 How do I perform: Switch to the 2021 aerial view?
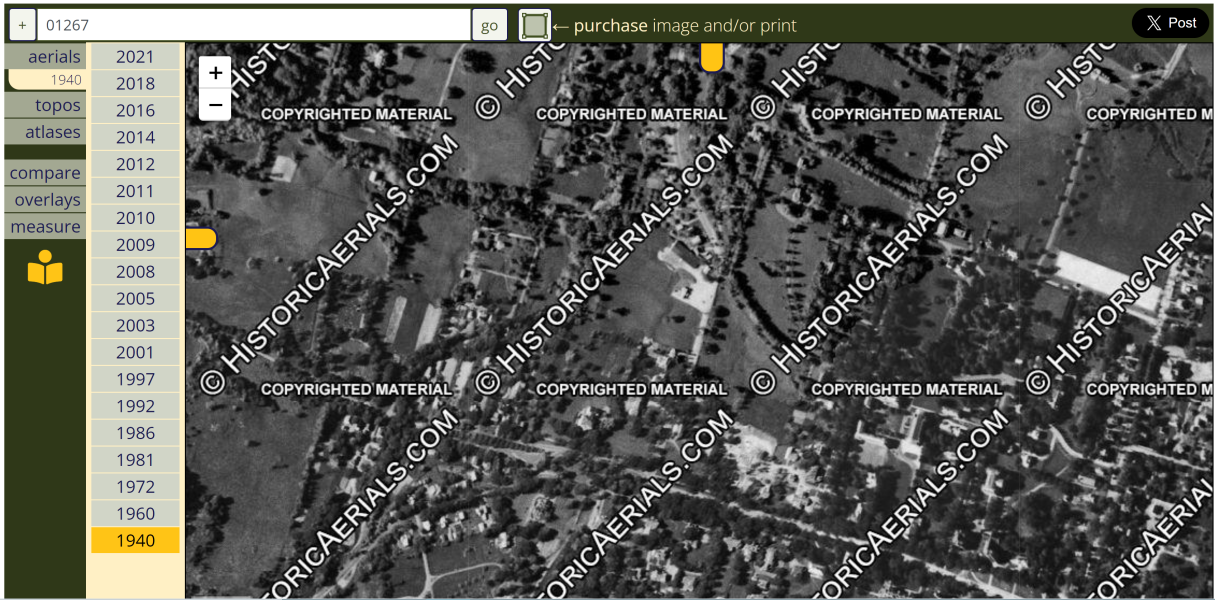(x=135, y=56)
